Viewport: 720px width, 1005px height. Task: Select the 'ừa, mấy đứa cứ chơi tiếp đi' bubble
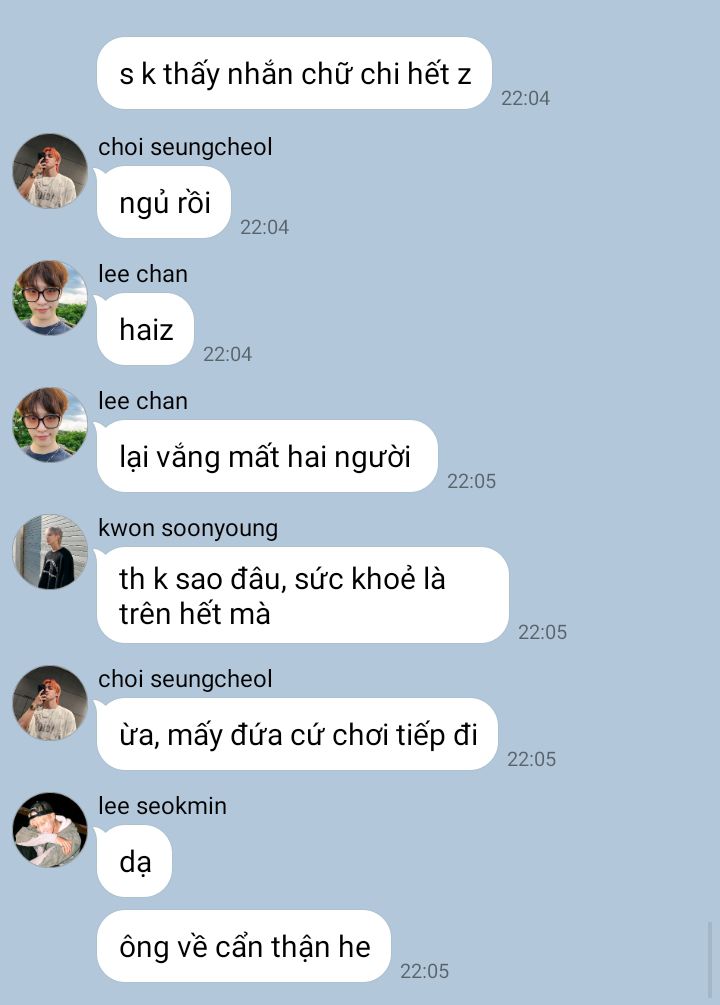pyautogui.click(x=297, y=735)
